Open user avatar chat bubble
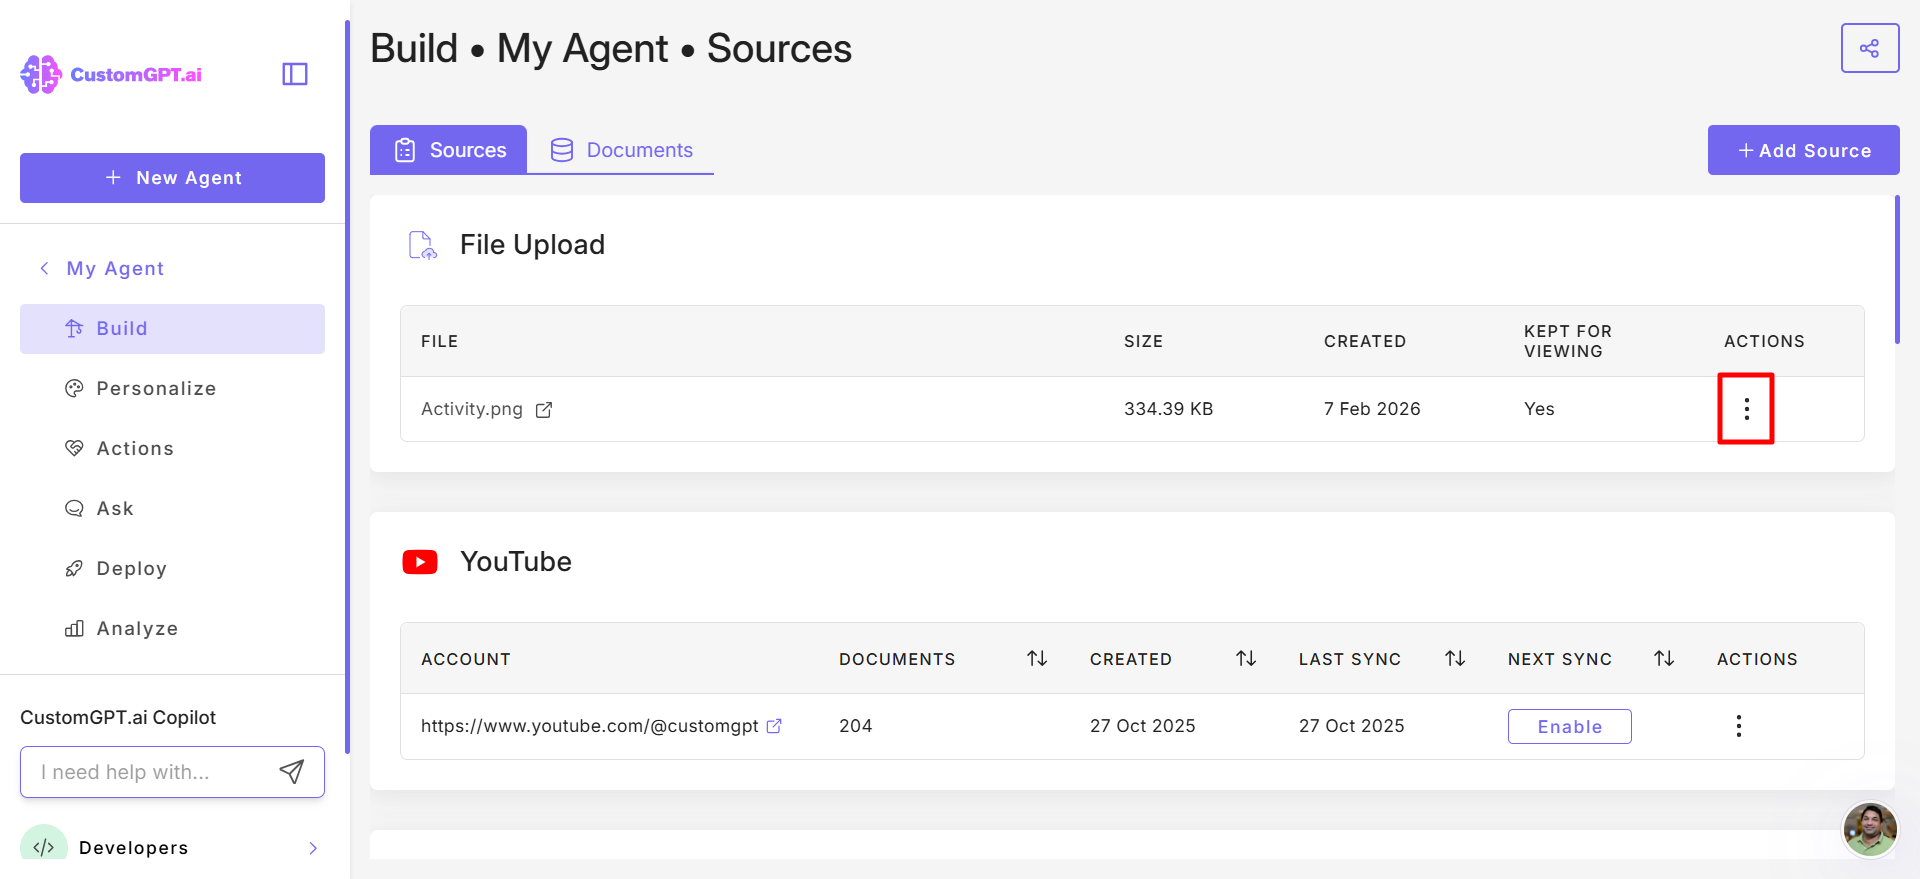This screenshot has width=1920, height=879. tap(1869, 829)
